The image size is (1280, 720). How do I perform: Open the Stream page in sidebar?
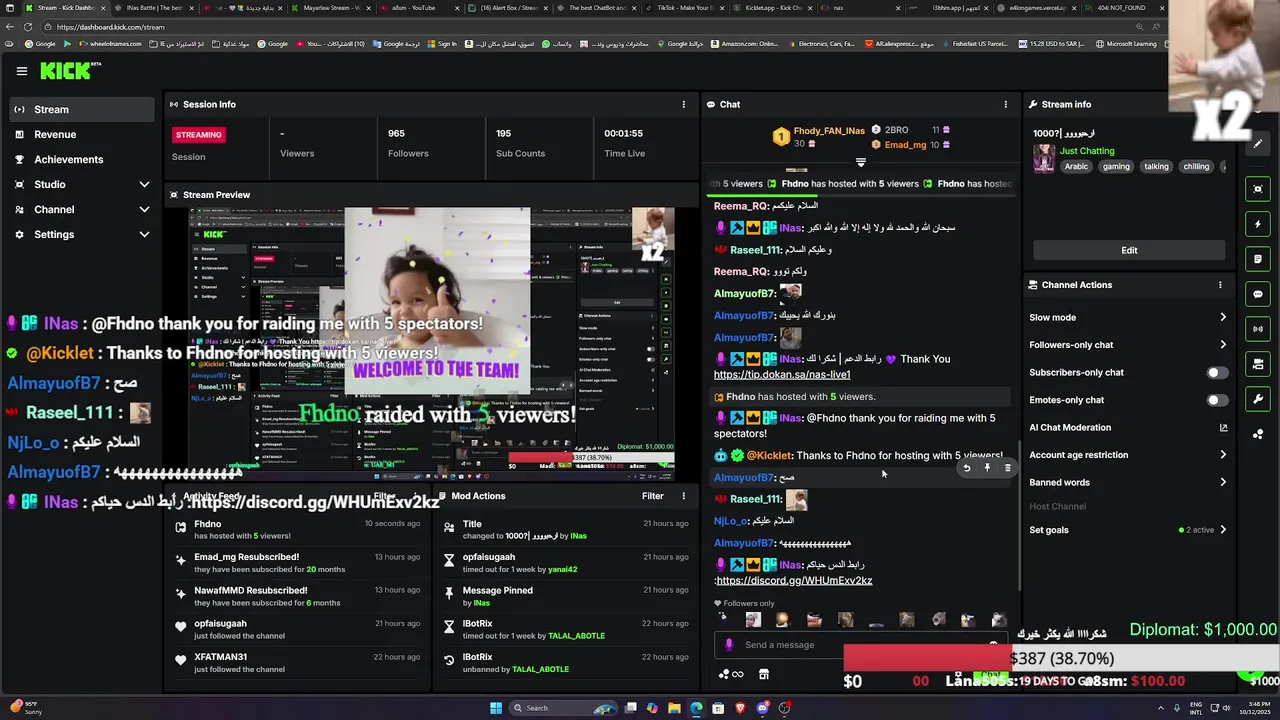click(82, 109)
